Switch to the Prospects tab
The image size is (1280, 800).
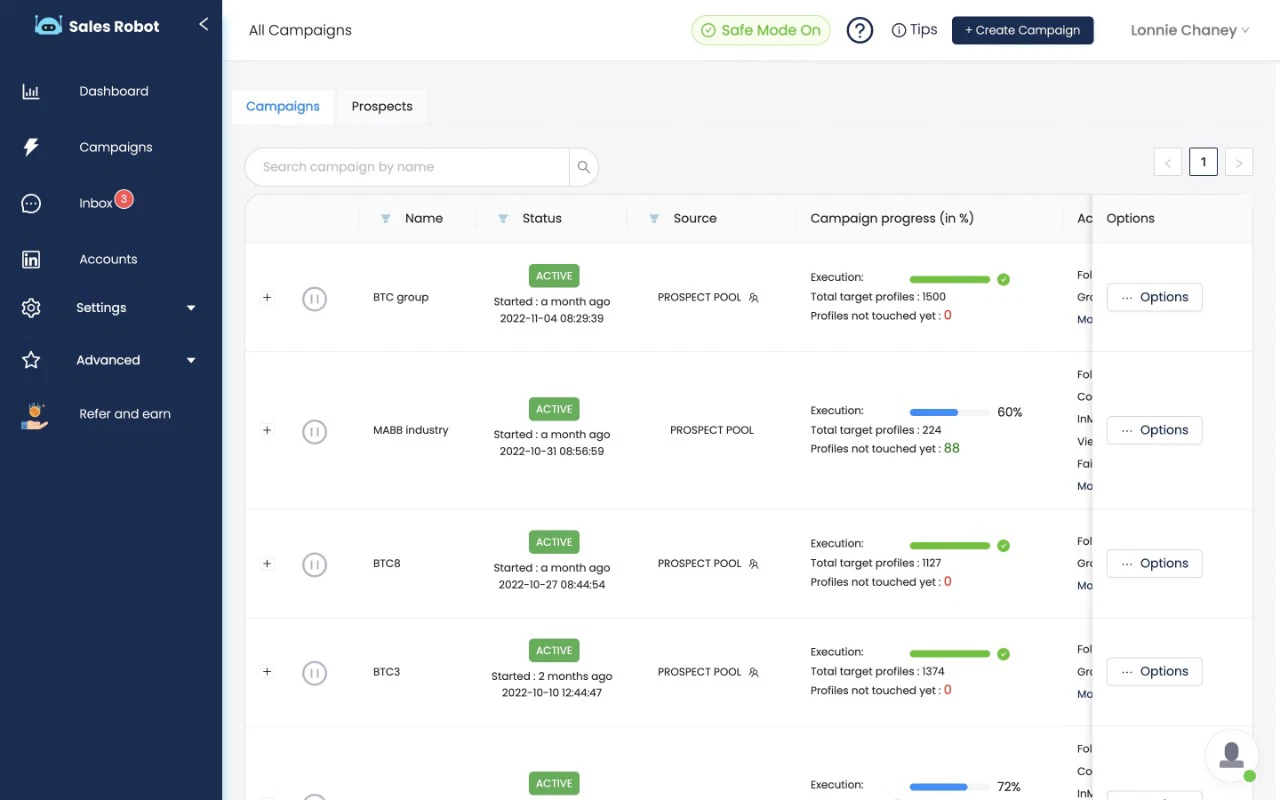tap(382, 106)
